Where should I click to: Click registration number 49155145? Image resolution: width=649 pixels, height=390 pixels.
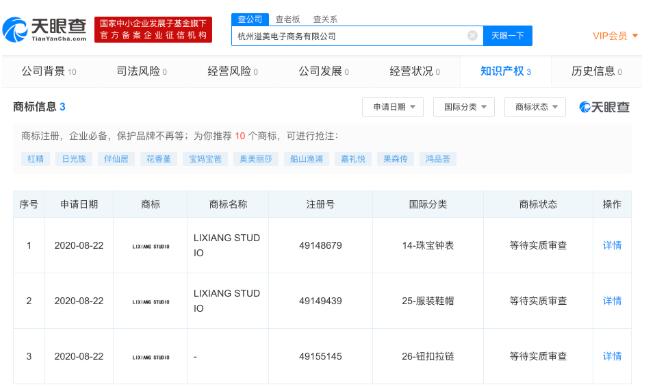320,356
